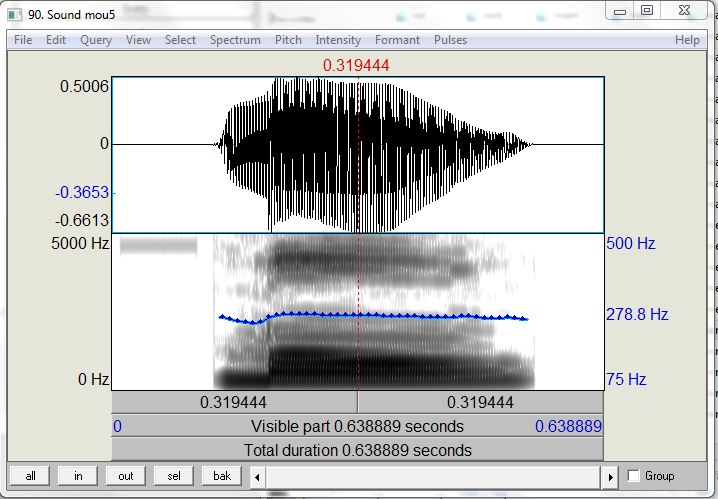Click the 278.8 Hz pitch value label

point(637,314)
